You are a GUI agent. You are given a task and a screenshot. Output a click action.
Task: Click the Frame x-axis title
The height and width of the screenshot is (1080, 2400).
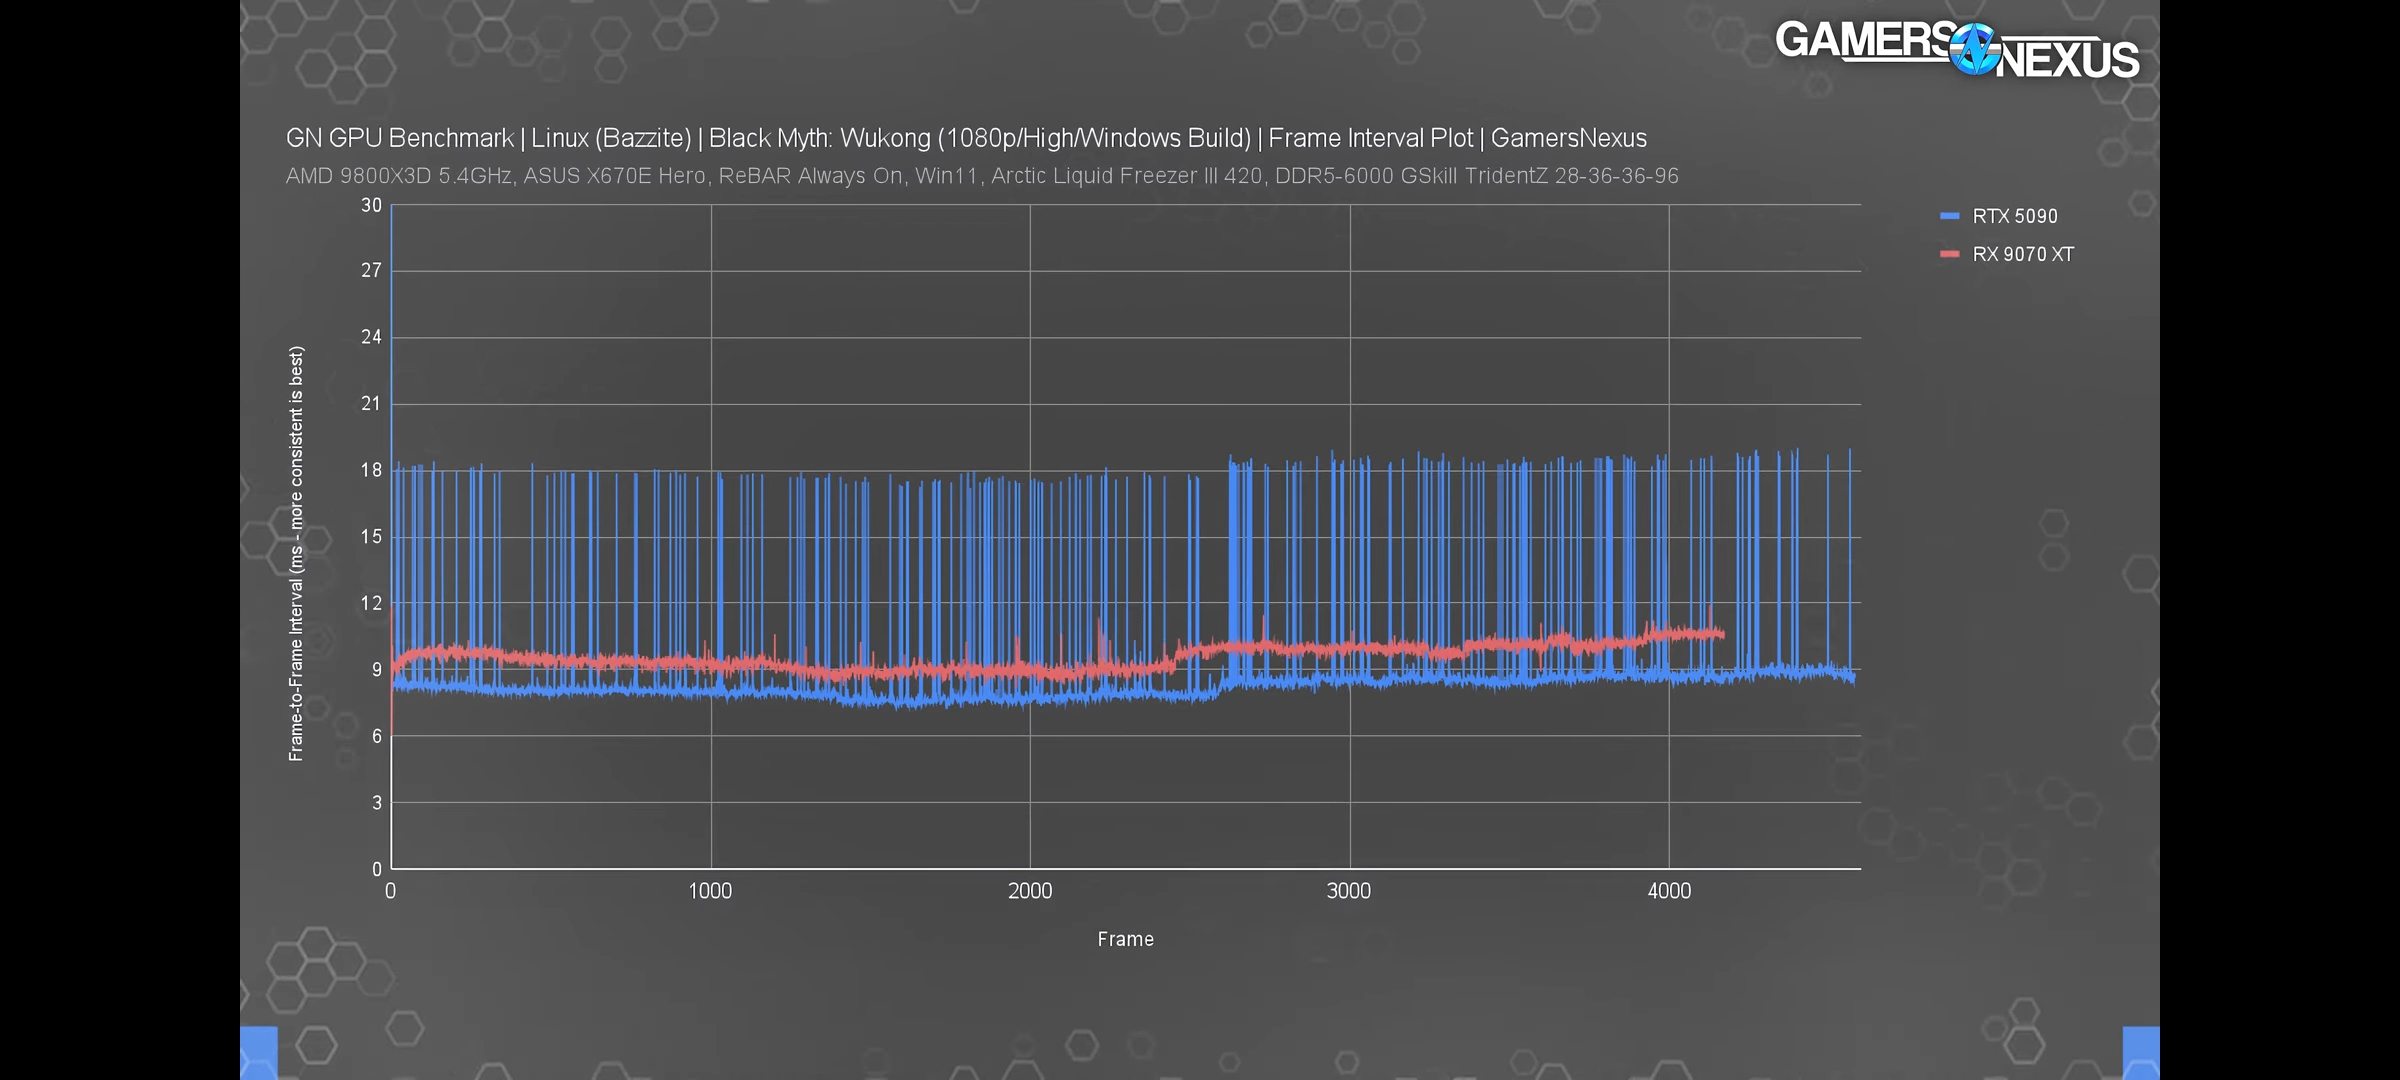click(1125, 939)
